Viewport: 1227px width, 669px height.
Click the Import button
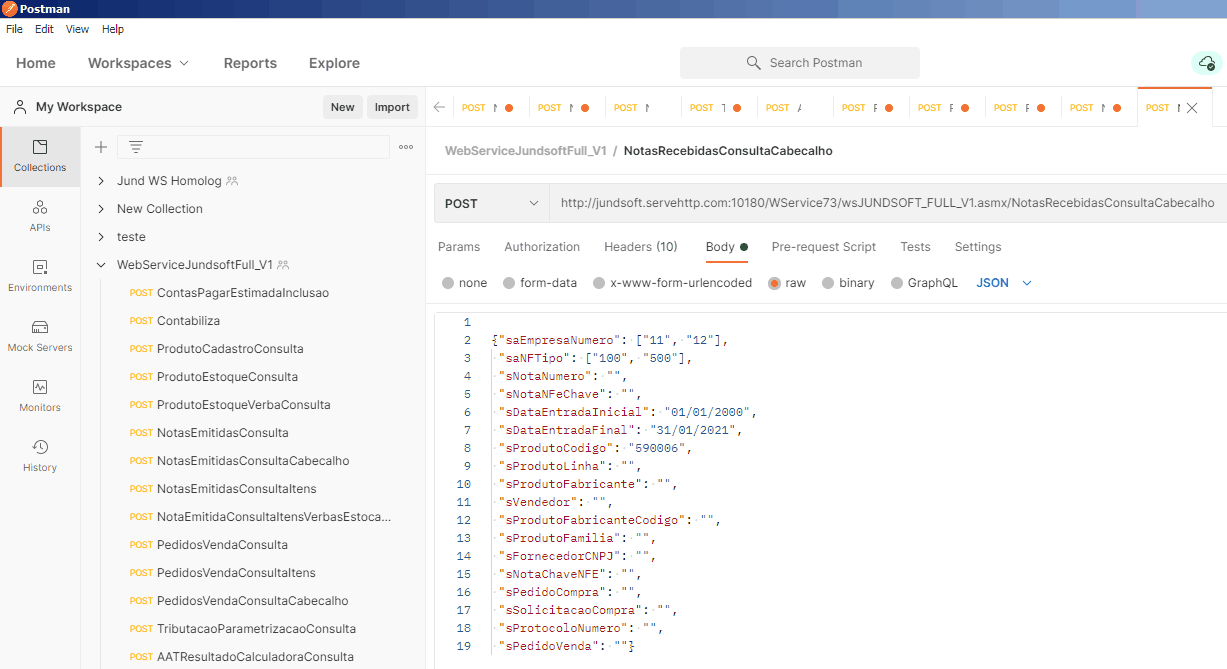coord(392,107)
